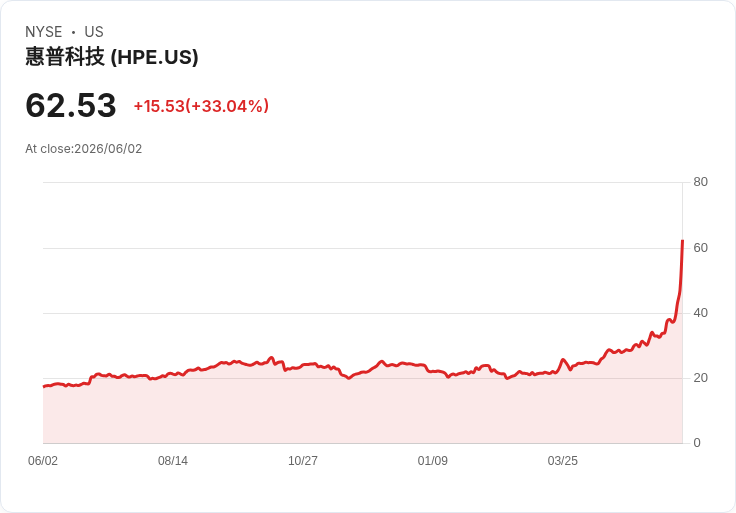Click the separator dot between NYSE and US

coord(74,32)
